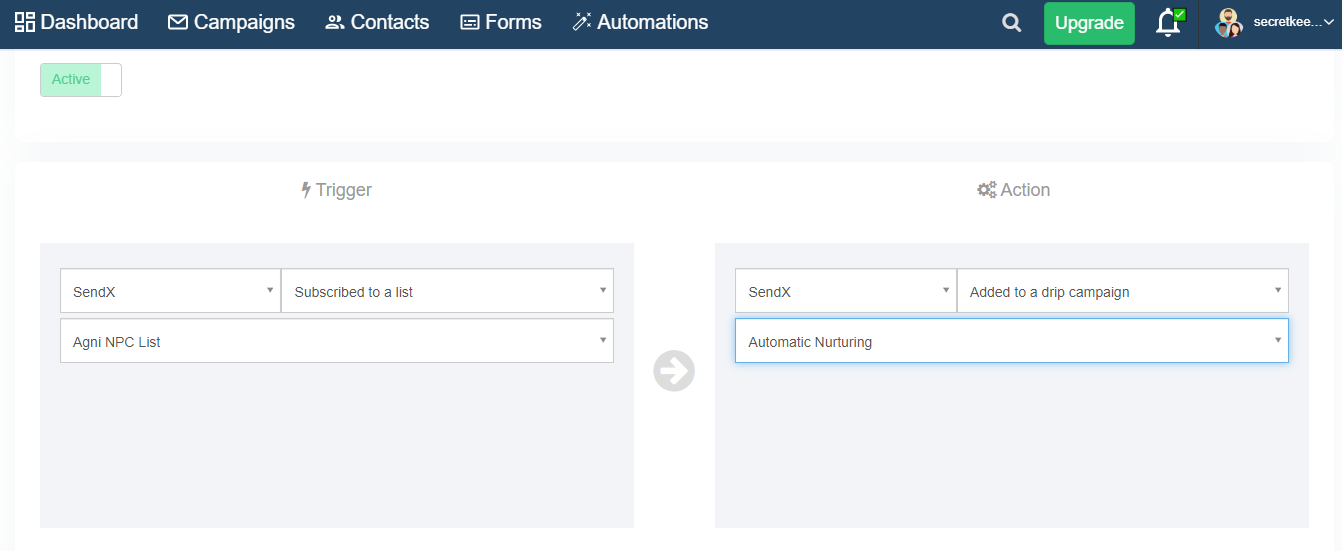Open the Automations menu item
The image size is (1342, 551).
(652, 22)
